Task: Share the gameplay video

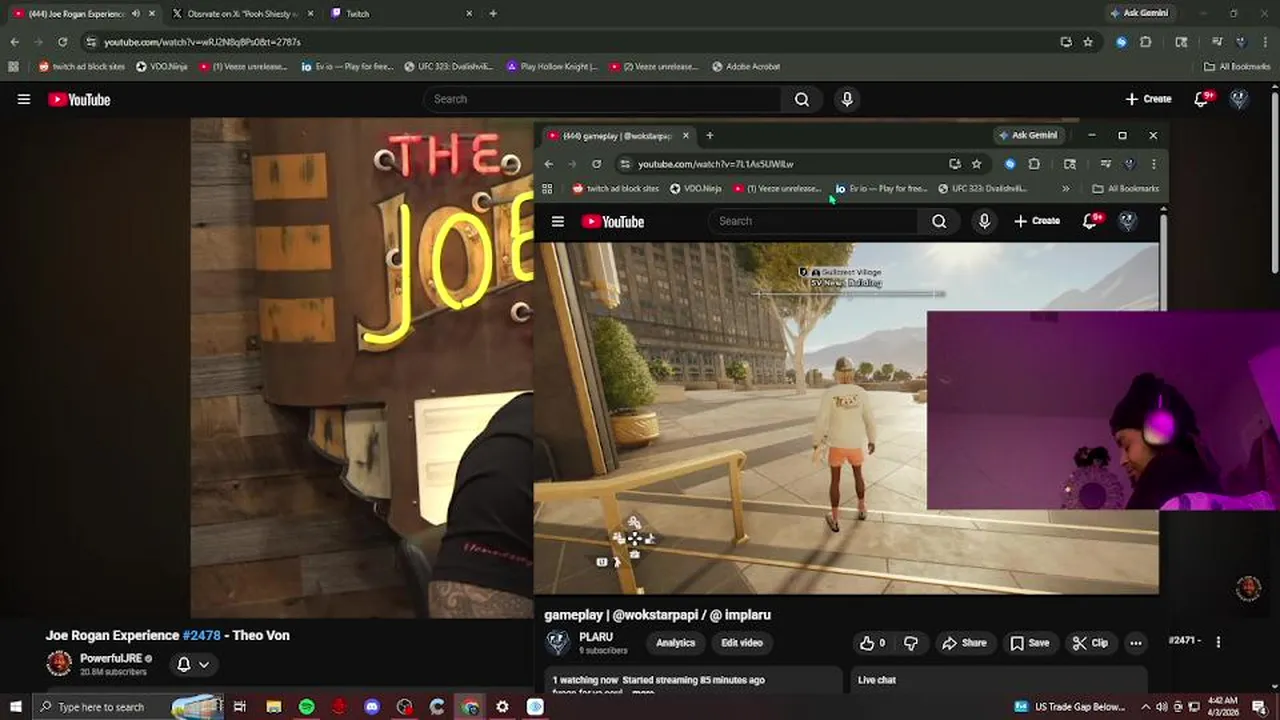Action: [964, 643]
